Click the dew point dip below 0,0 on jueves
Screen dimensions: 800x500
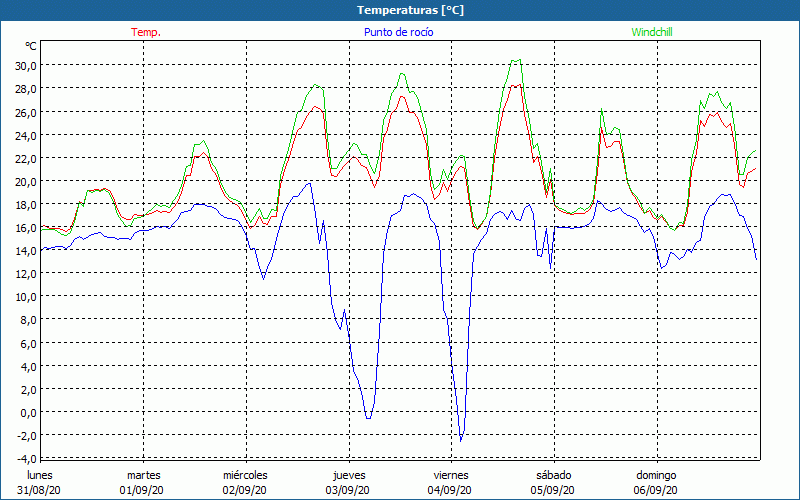368,418
